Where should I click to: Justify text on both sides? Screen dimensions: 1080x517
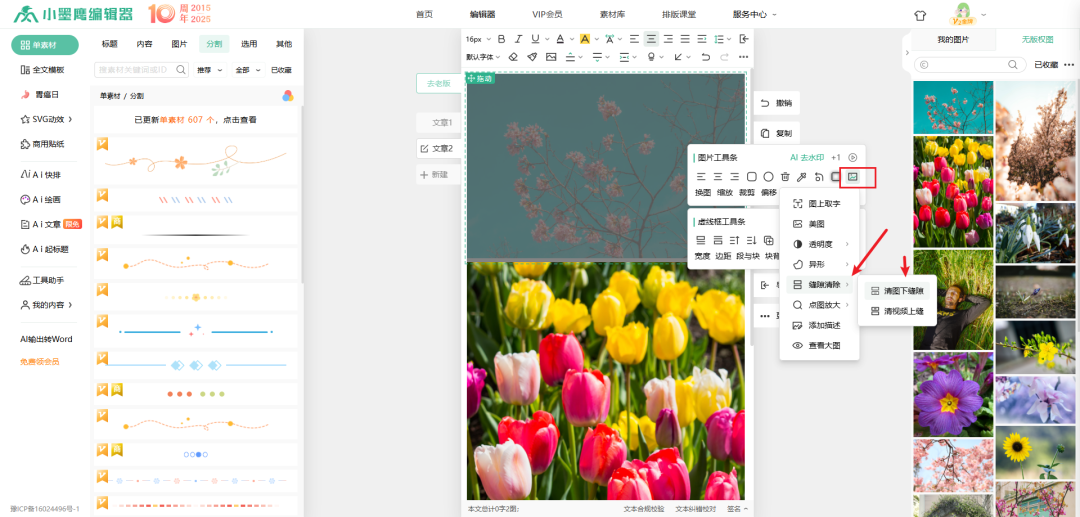tap(685, 39)
